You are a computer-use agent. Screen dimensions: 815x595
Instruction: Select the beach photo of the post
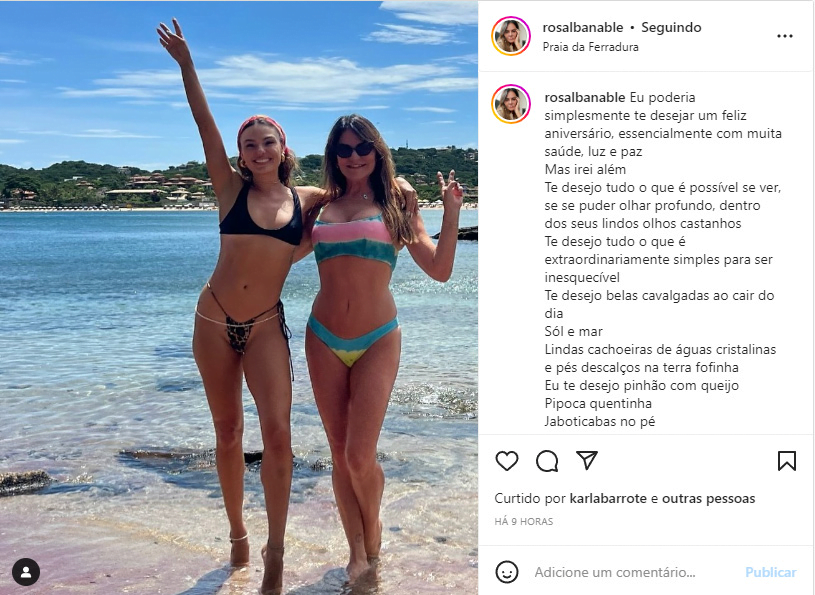(239, 298)
